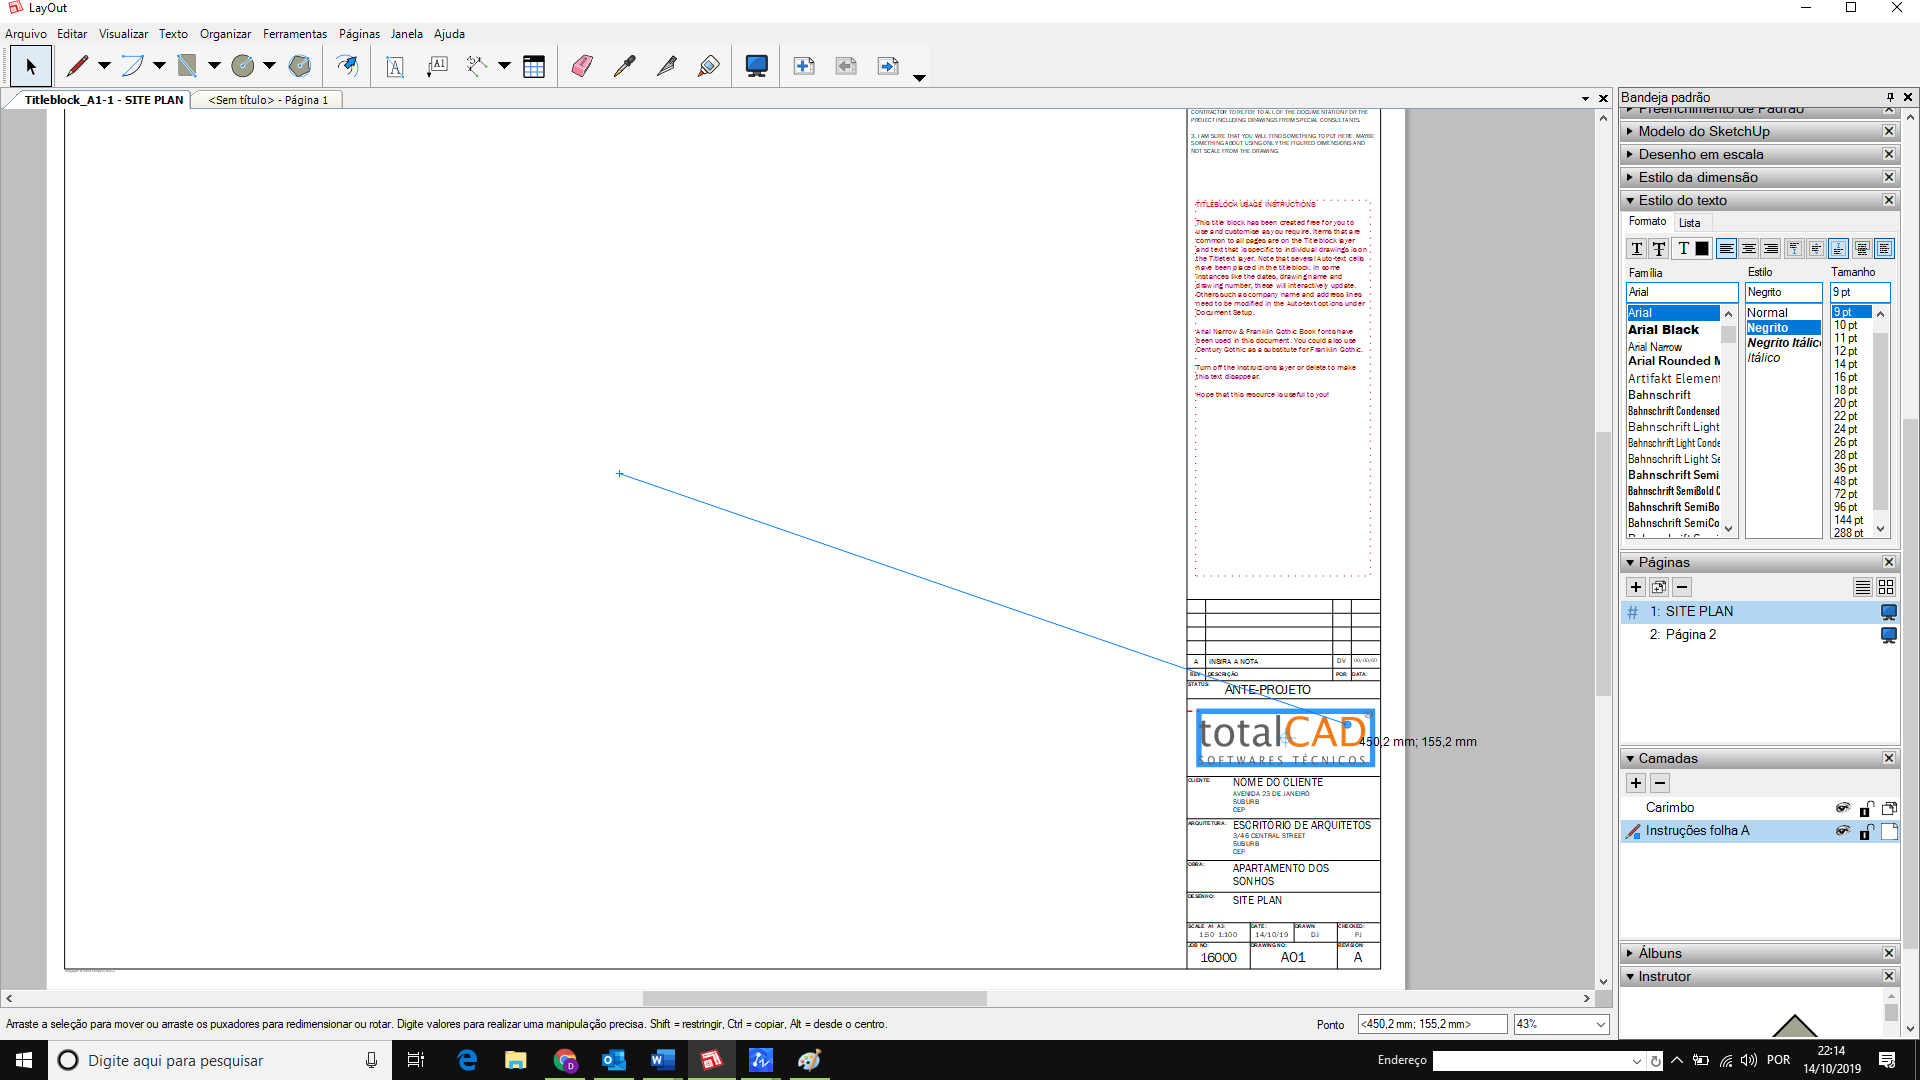Viewport: 1920px width, 1080px height.
Task: Activate the Linear Dimension tool
Action: coord(477,66)
